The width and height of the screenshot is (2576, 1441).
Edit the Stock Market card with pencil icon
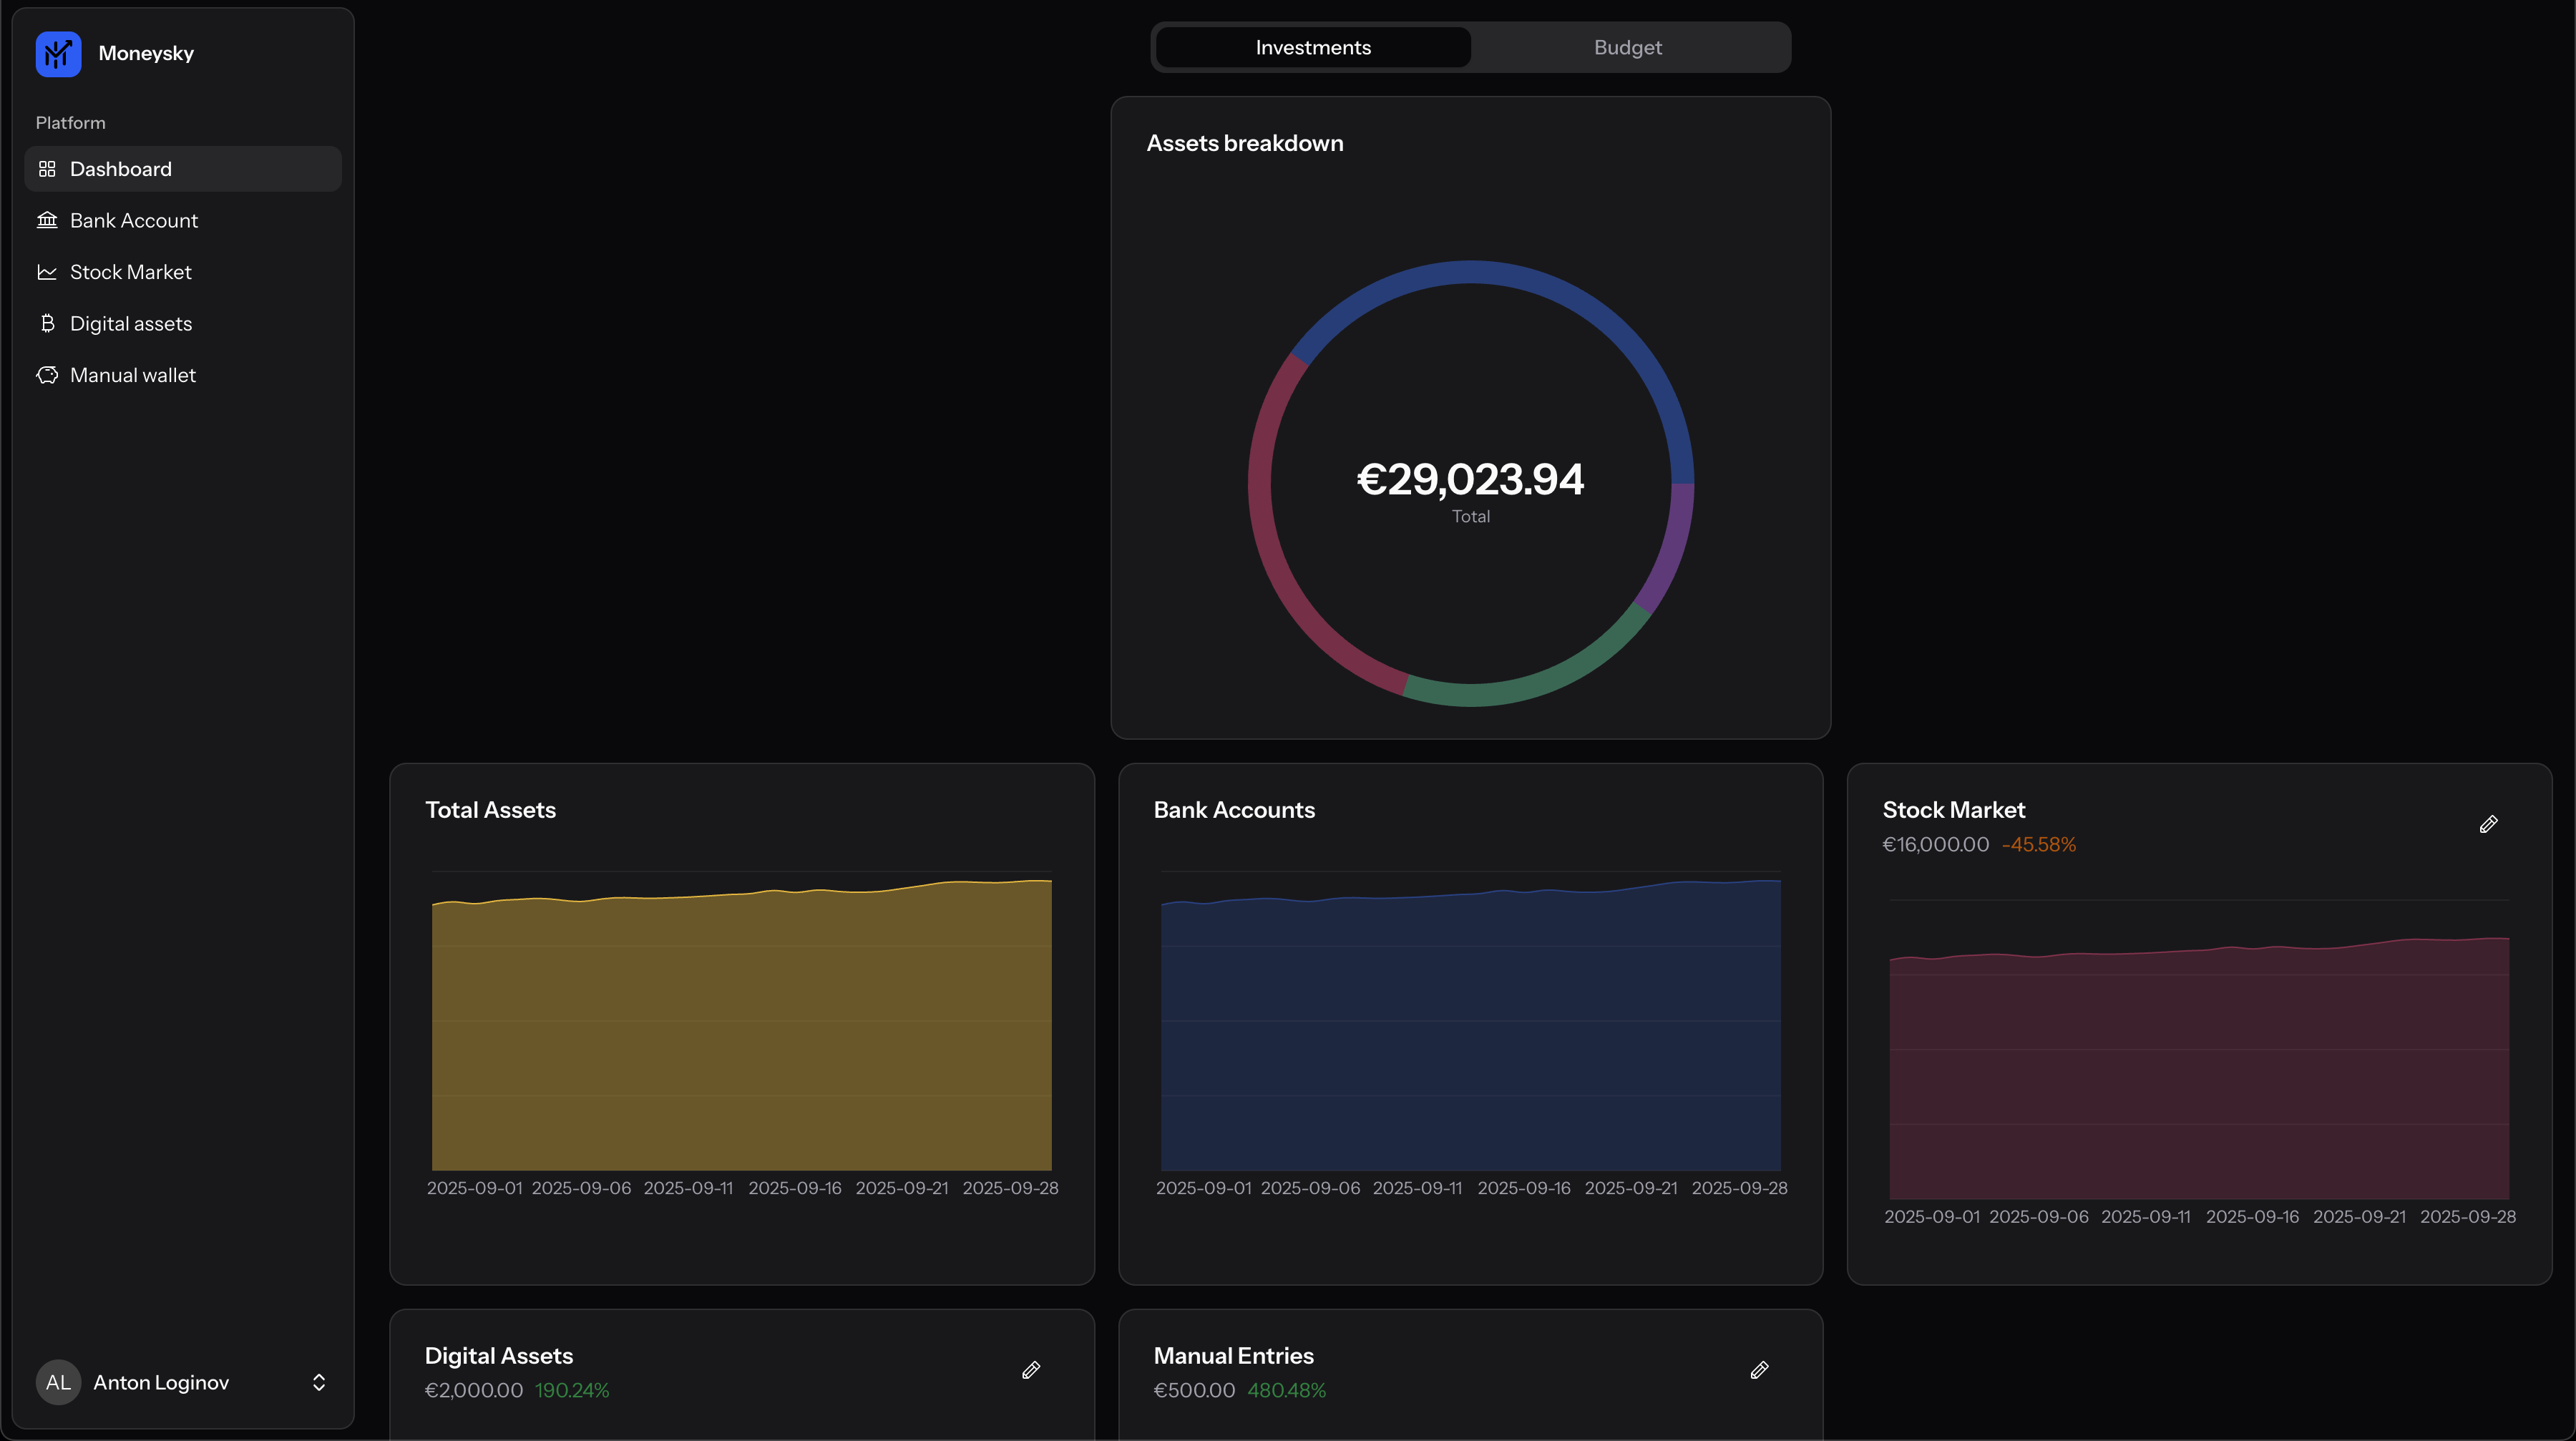click(x=2488, y=824)
